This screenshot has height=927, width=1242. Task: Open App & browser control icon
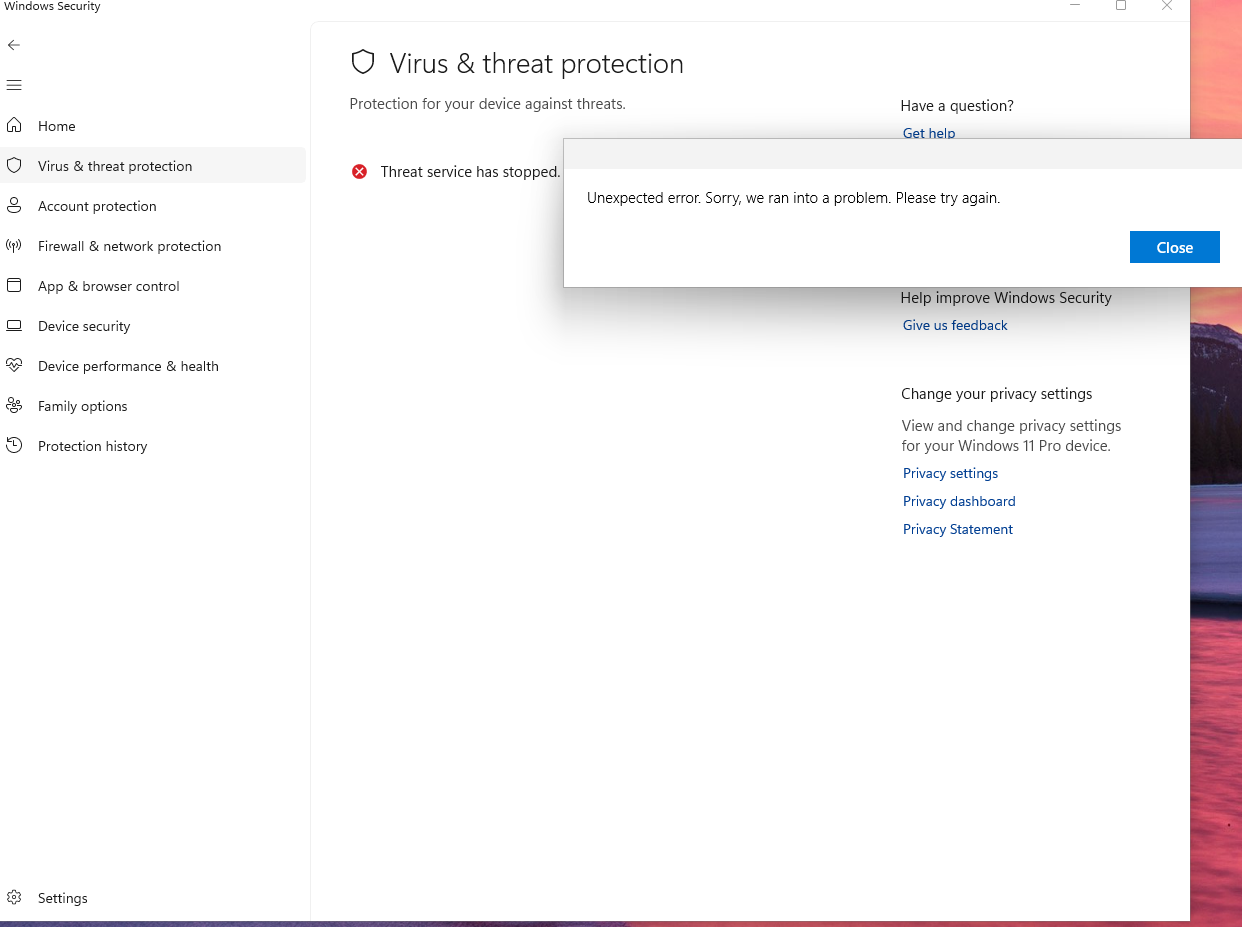click(14, 285)
